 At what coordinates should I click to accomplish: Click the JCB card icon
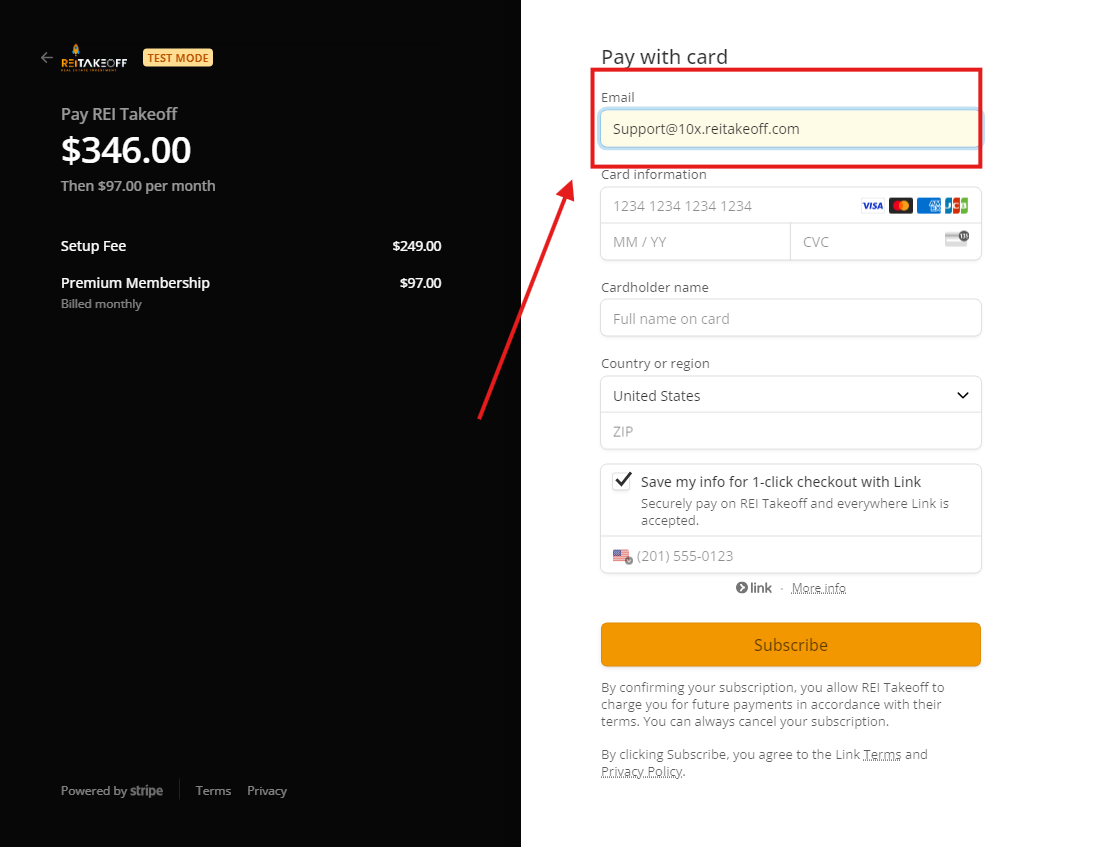956,206
